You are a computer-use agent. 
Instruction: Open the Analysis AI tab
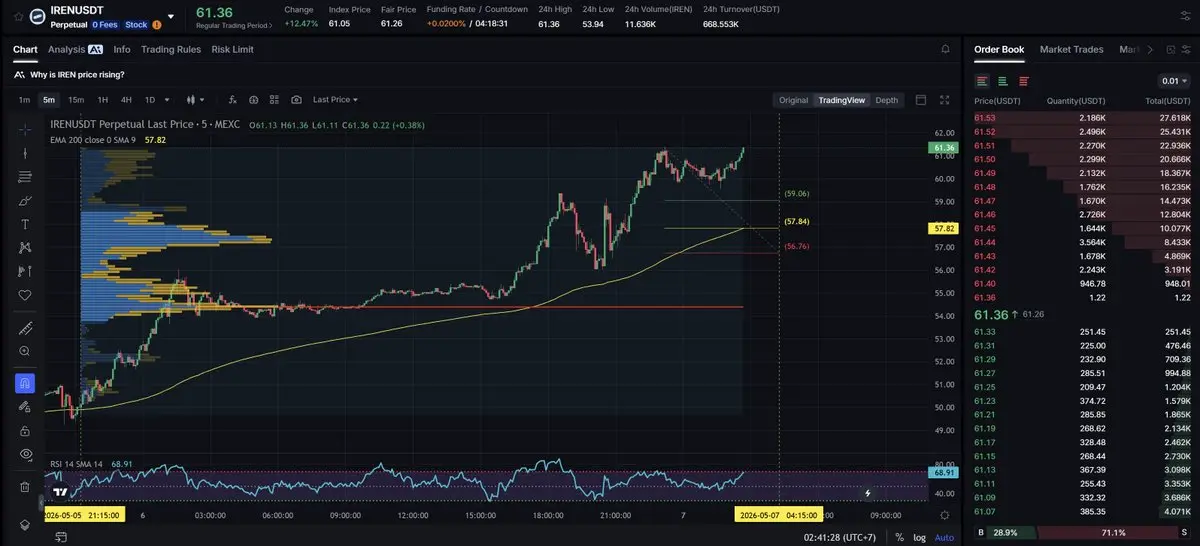click(75, 49)
